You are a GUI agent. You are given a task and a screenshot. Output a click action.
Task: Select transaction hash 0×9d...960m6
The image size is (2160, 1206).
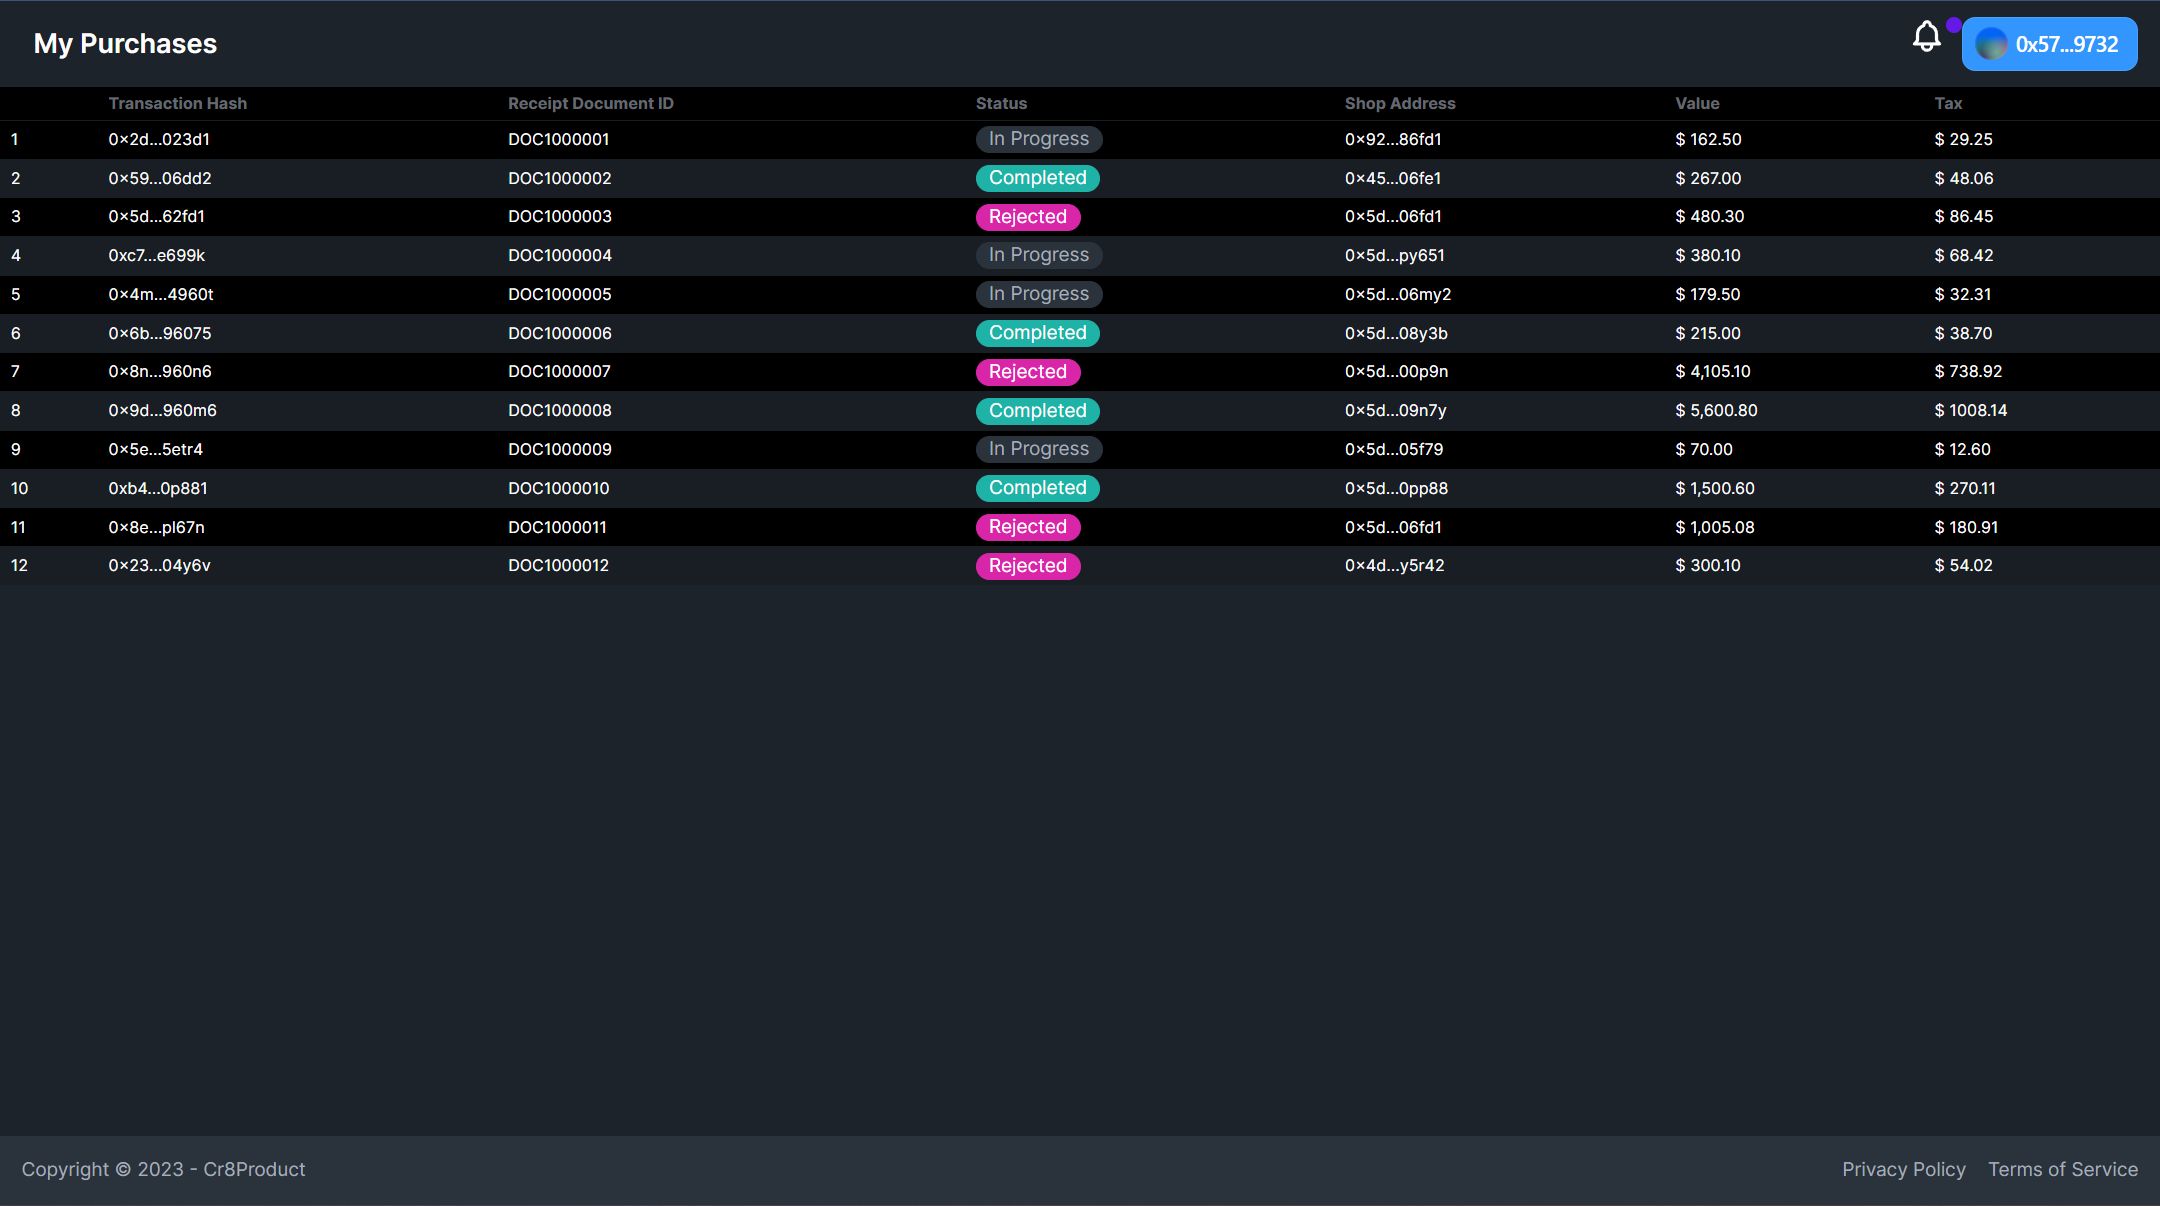tap(162, 410)
